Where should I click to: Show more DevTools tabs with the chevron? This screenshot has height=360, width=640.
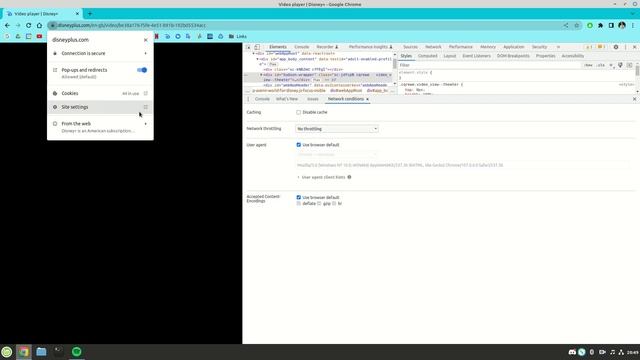click(558, 47)
